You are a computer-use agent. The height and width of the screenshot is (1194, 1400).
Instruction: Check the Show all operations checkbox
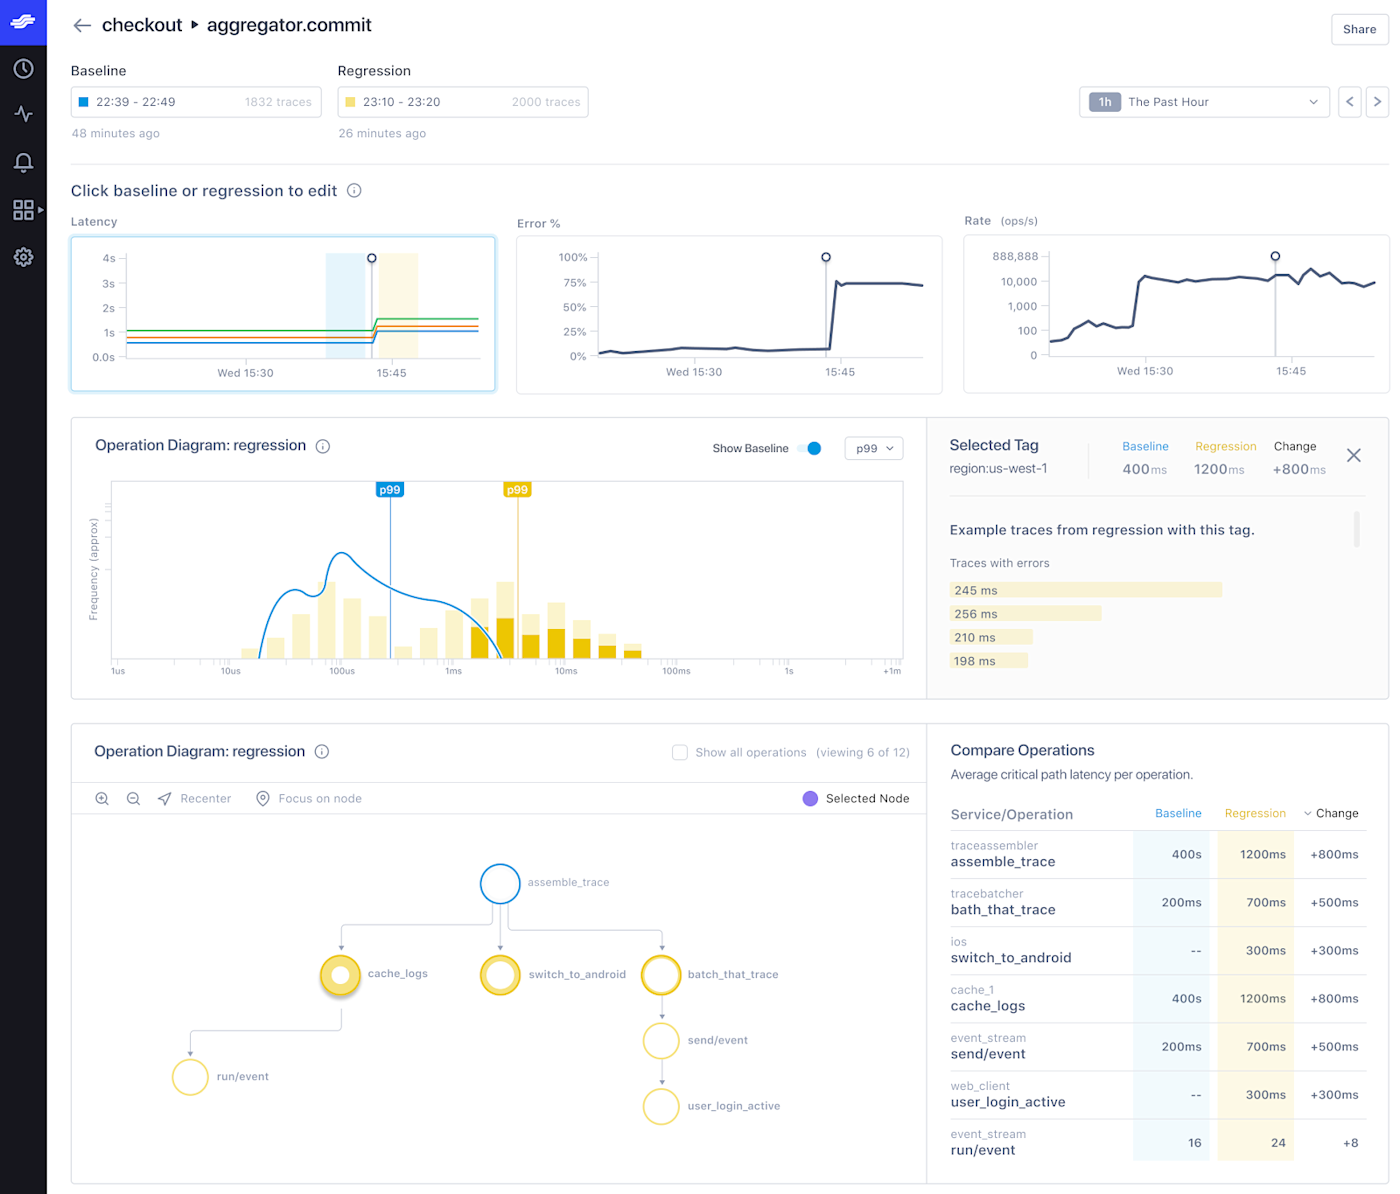[x=680, y=752]
